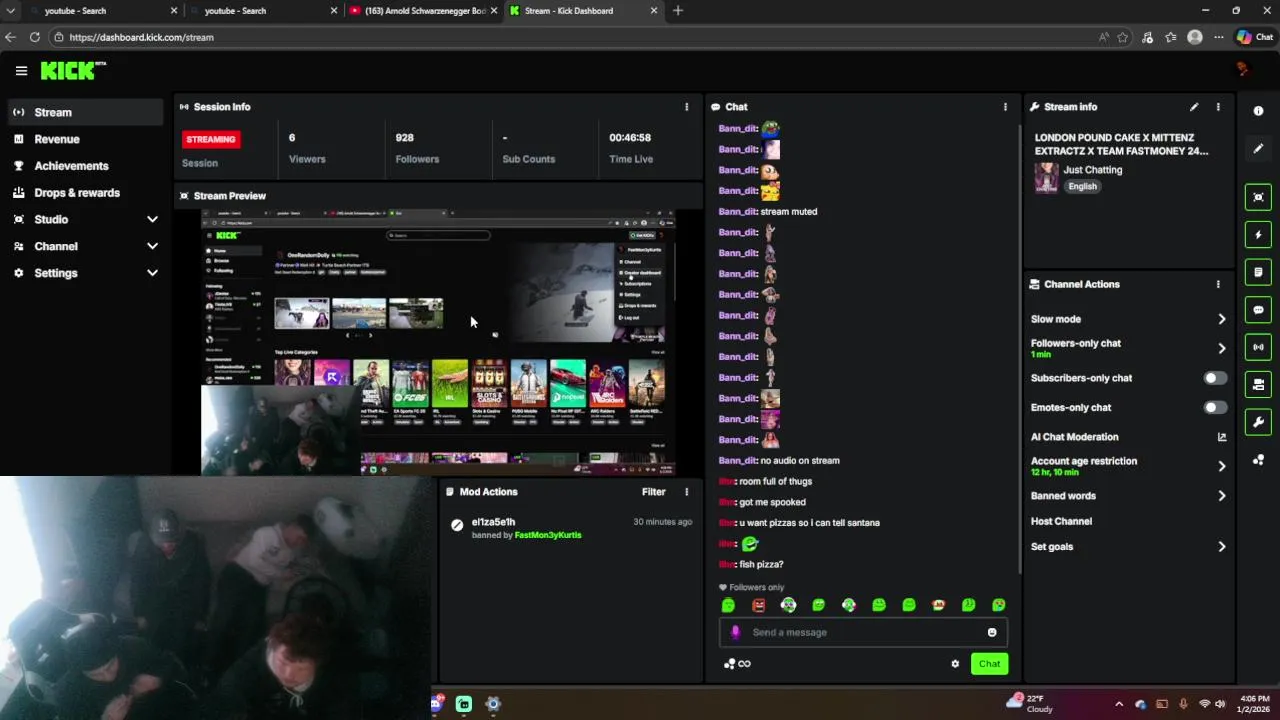
Task: Open Channel Actions three-dot menu
Action: click(x=1218, y=284)
